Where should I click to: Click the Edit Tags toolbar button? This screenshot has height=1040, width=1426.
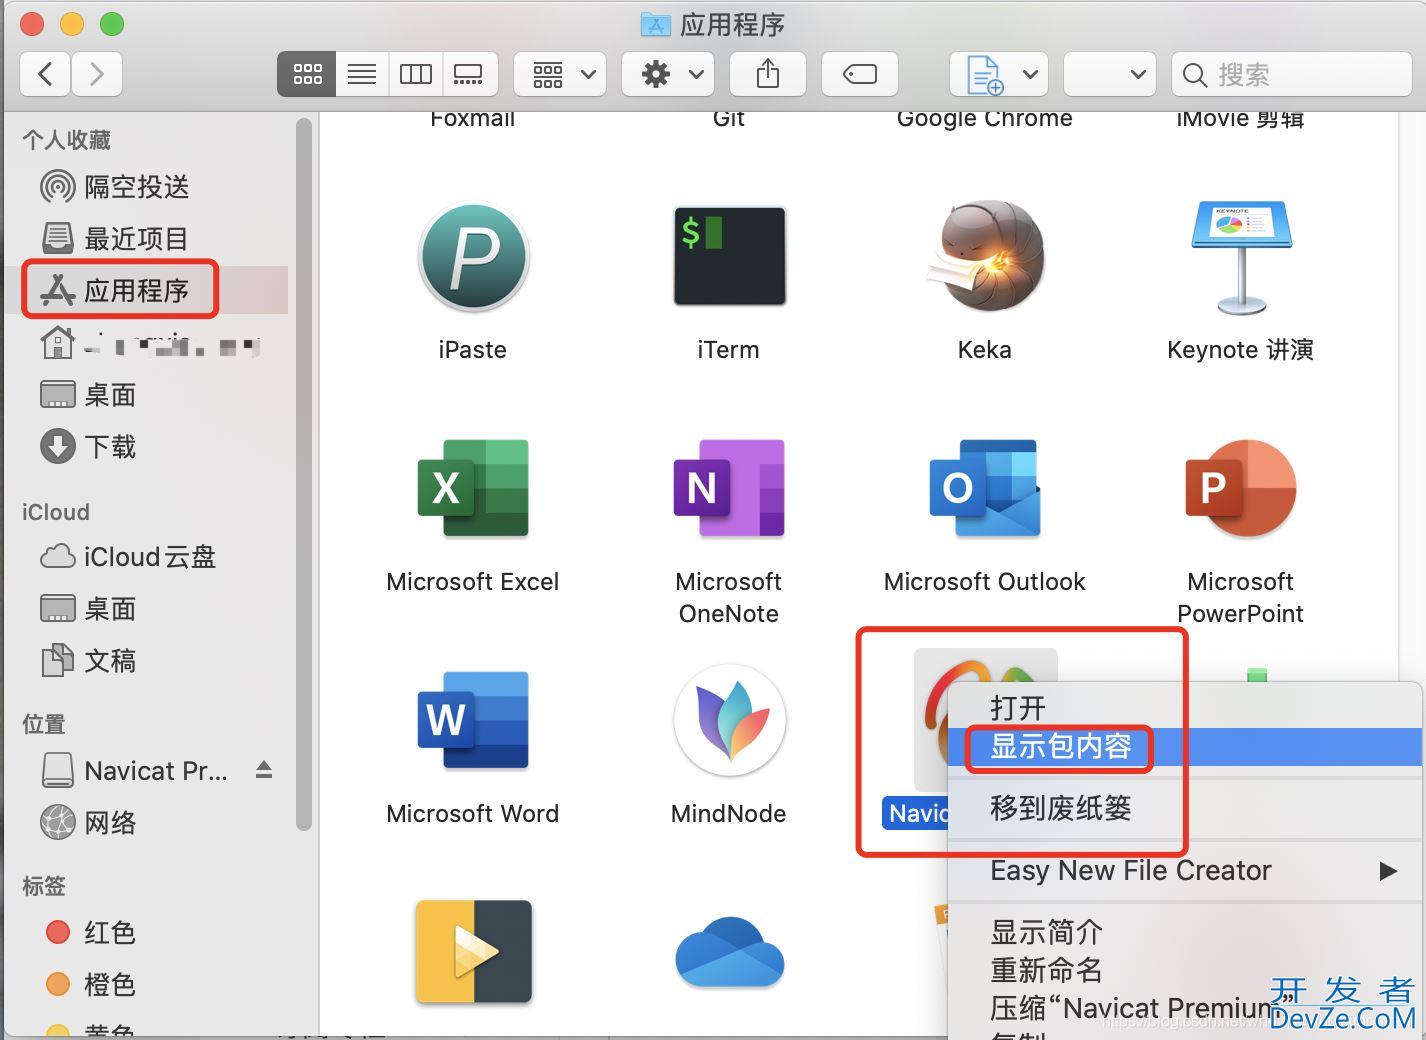click(860, 74)
